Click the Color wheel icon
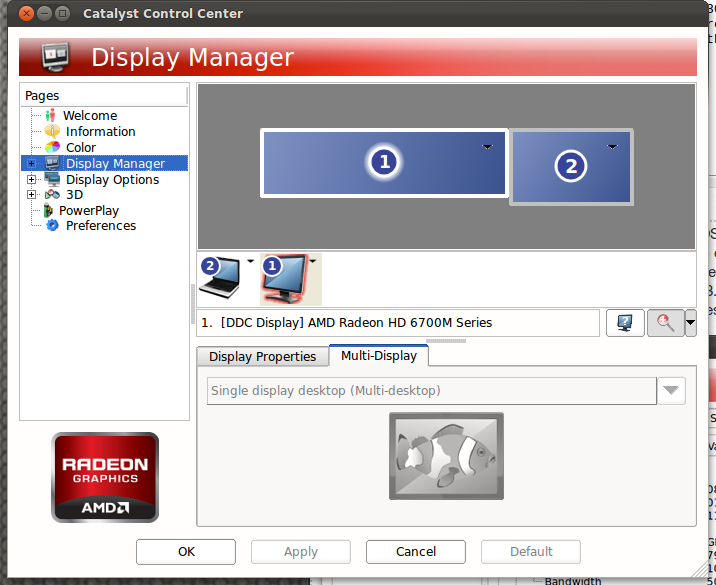Image resolution: width=716 pixels, height=585 pixels. click(x=52, y=147)
